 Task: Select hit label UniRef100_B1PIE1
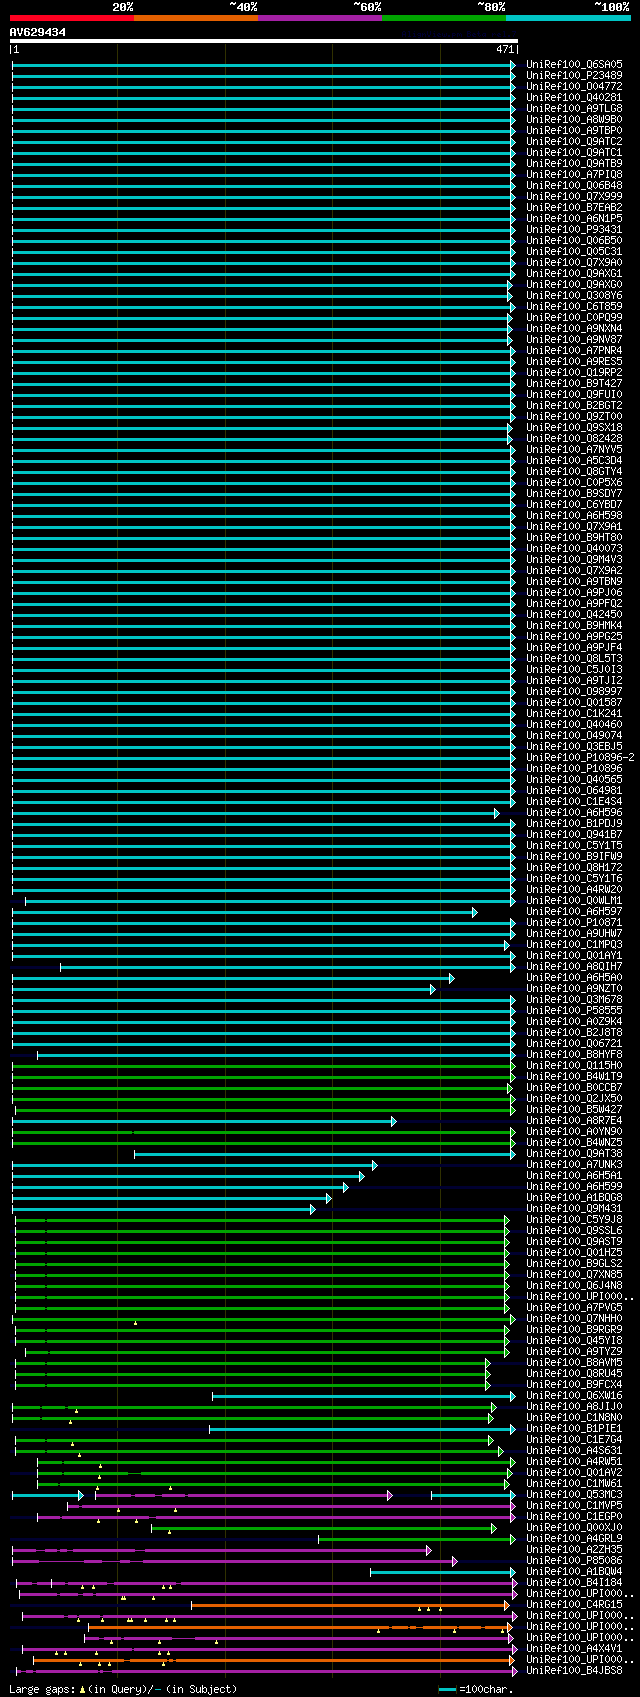click(x=574, y=1428)
